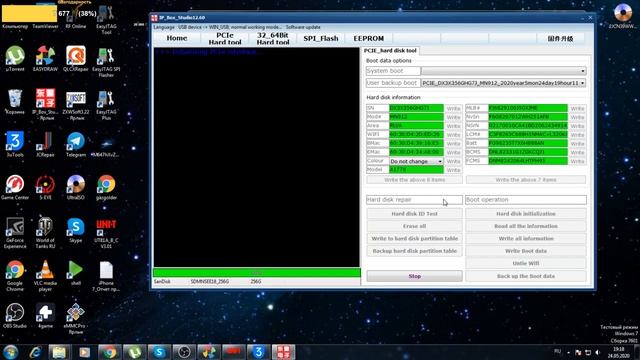Click Erase all button
The image size is (640, 360).
click(x=414, y=226)
